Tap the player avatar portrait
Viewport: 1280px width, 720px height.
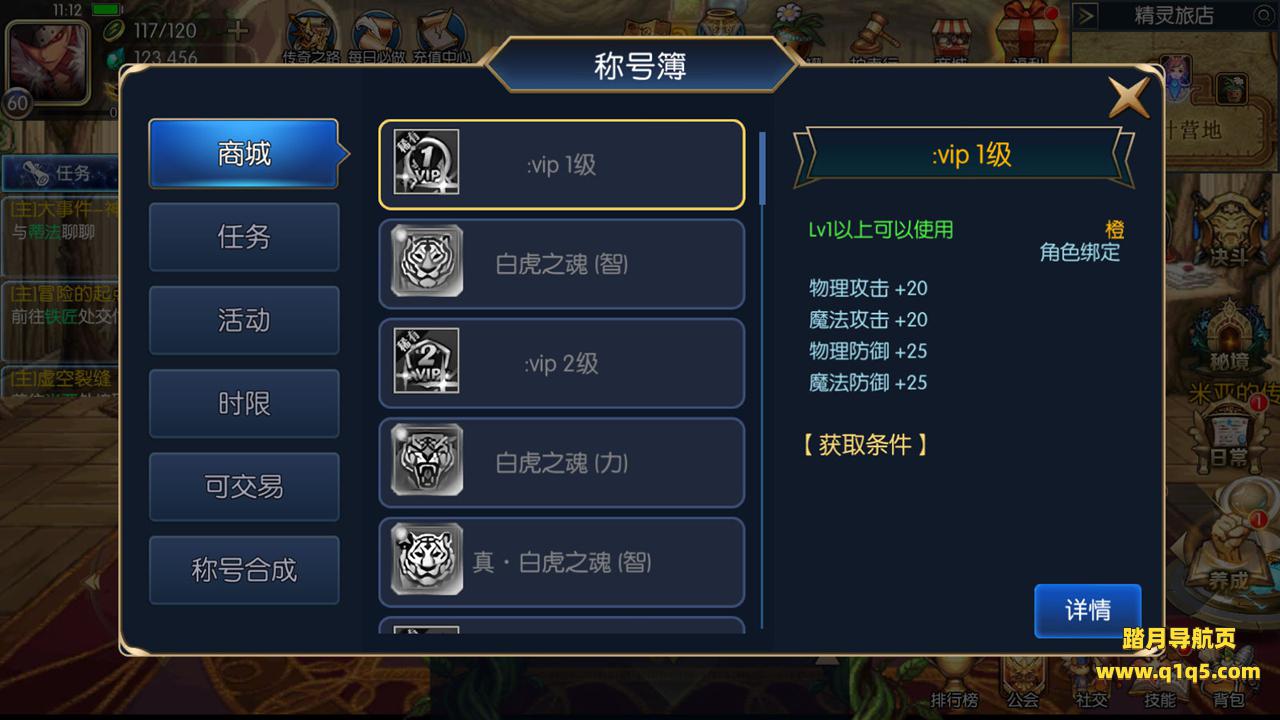(x=47, y=60)
